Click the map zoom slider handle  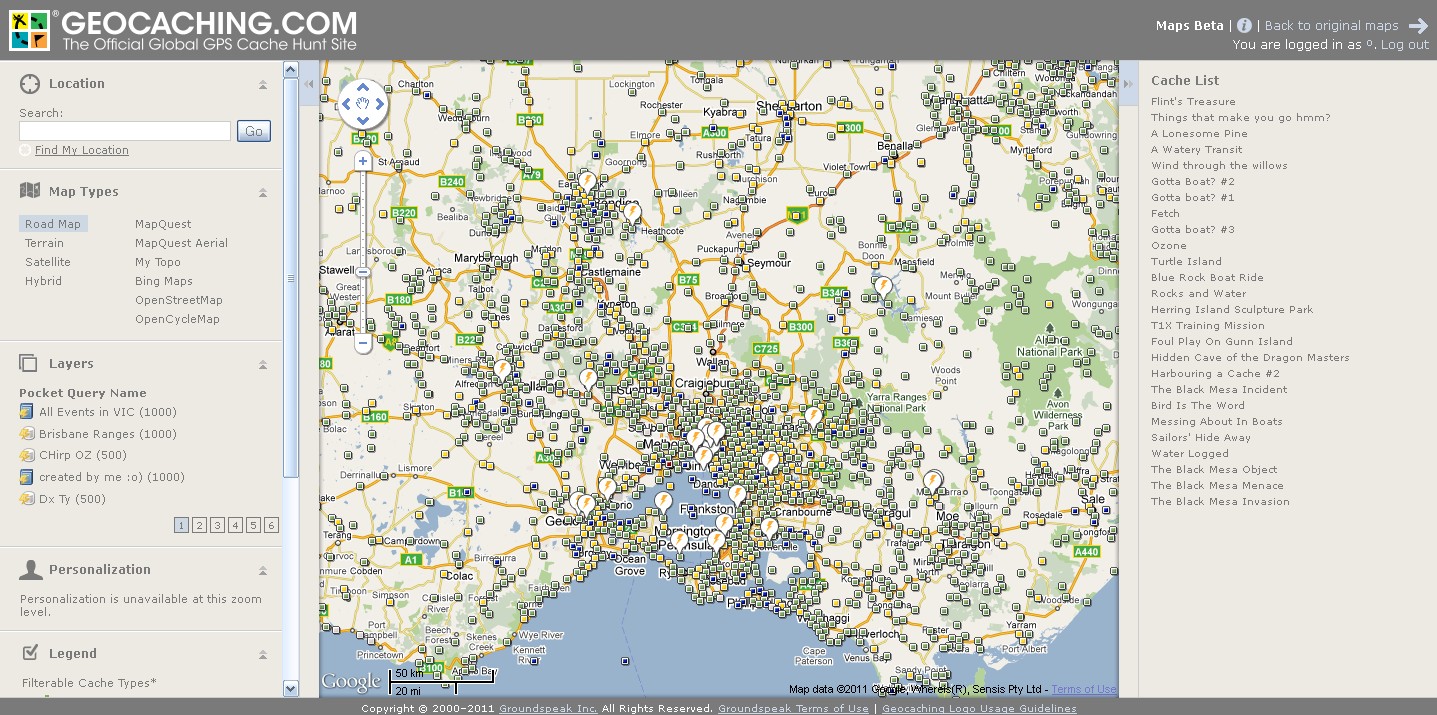[x=363, y=272]
